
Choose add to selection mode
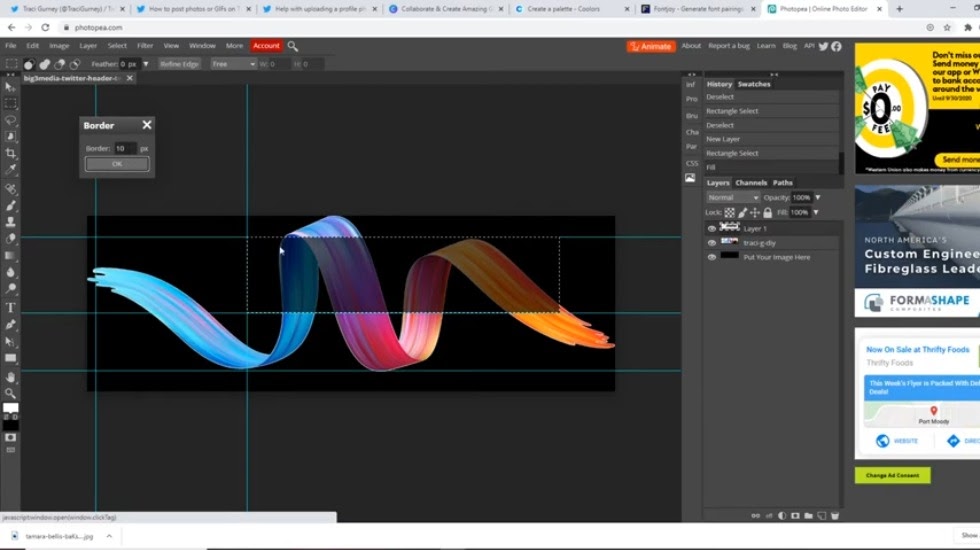coord(44,64)
